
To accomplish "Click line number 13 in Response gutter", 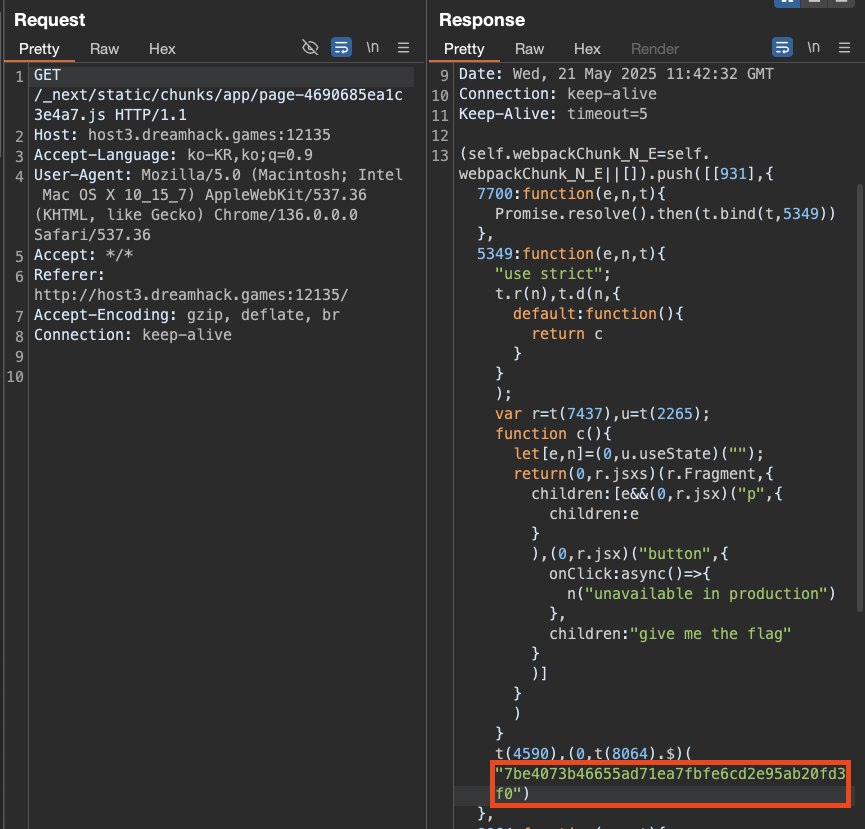I will [x=440, y=156].
